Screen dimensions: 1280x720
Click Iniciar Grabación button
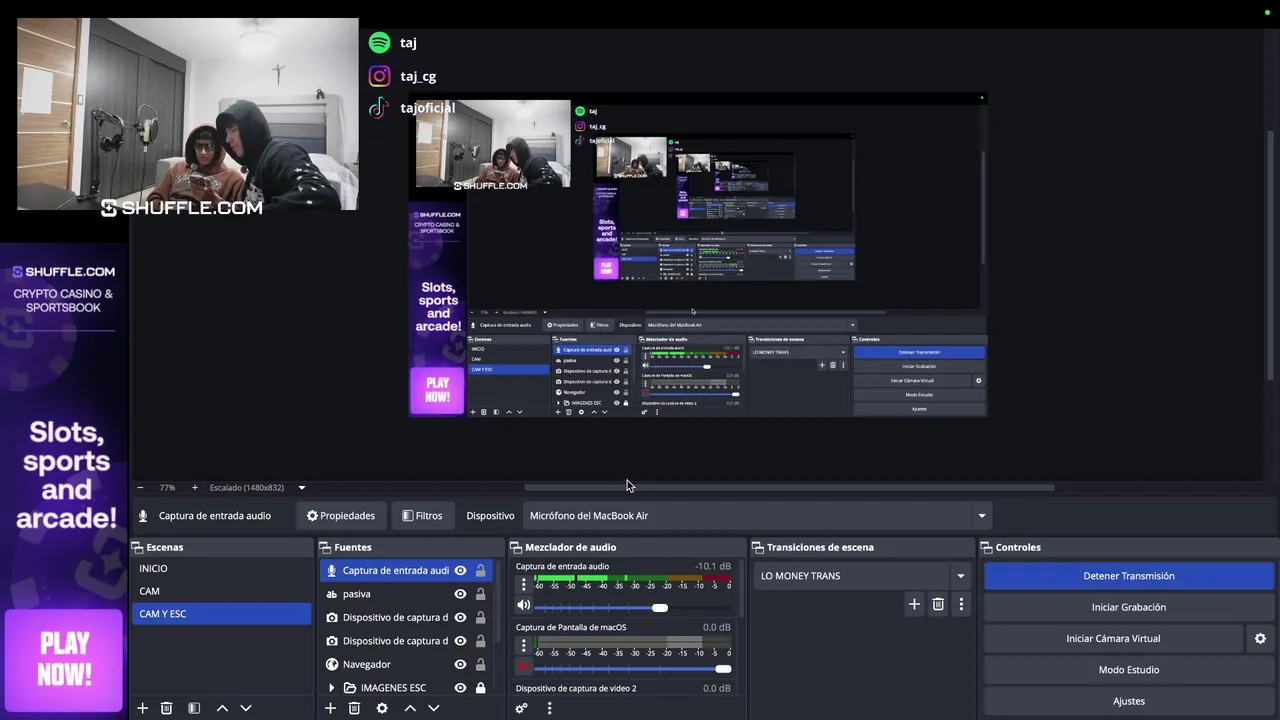click(1128, 607)
